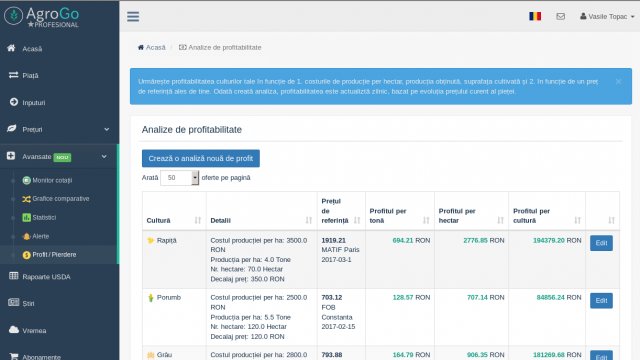Image resolution: width=640 pixels, height=360 pixels.
Task: Open Monitor cotații submenu item
Action: pos(52,180)
